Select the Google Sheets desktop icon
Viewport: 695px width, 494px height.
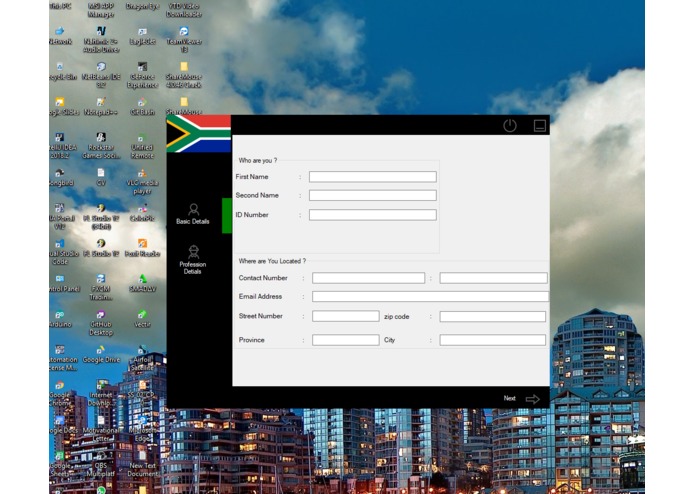click(60, 464)
